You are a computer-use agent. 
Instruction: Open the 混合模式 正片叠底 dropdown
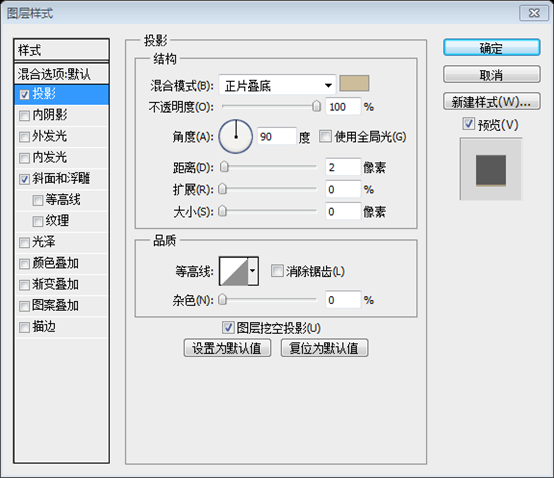pos(277,85)
